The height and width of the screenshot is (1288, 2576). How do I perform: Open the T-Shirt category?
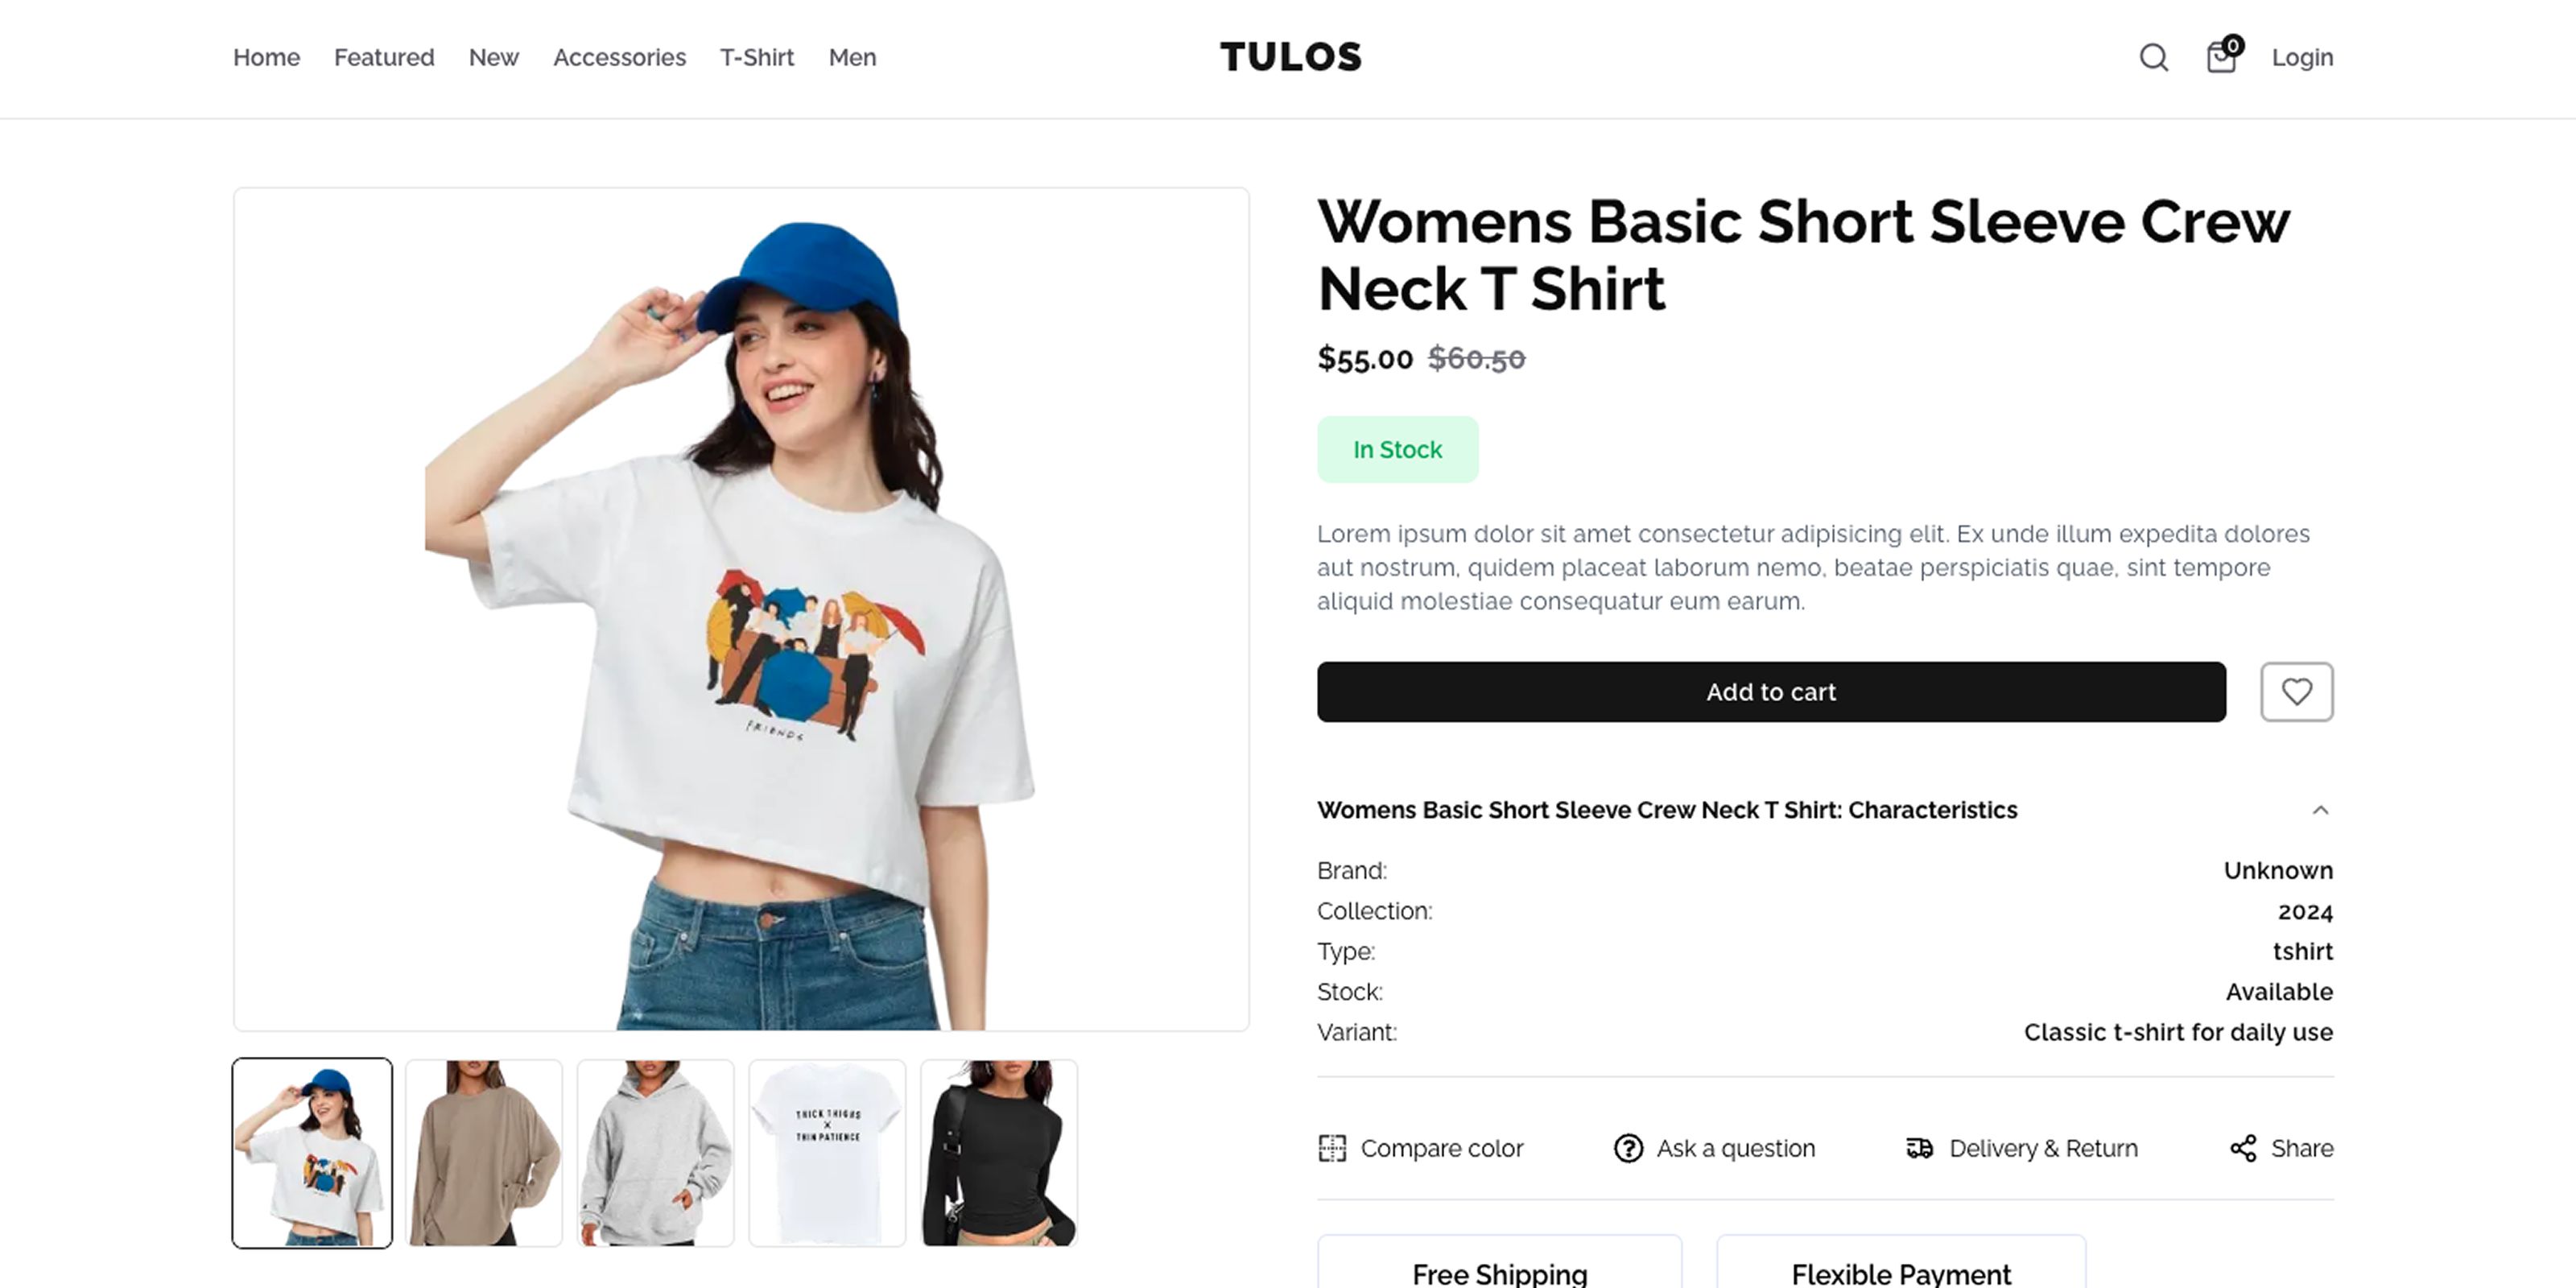(757, 58)
